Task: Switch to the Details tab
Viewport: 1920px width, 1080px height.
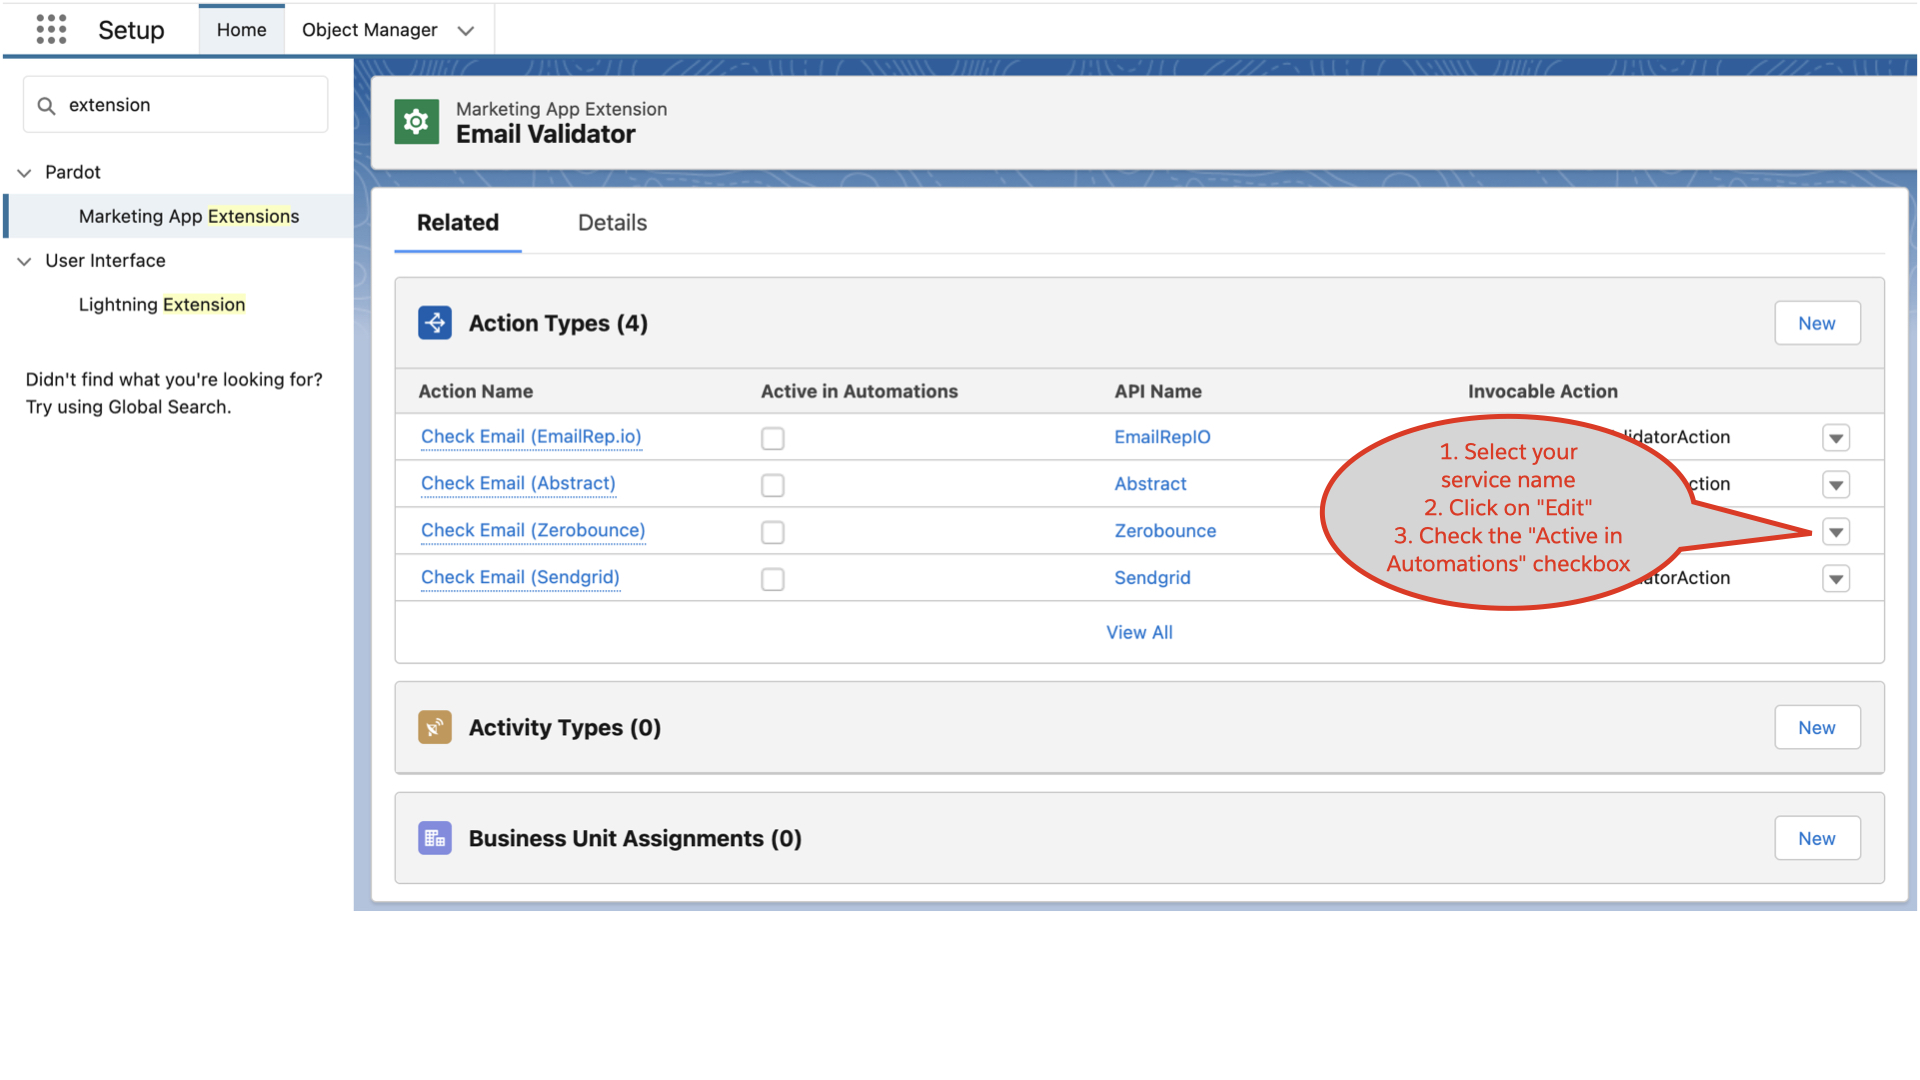Action: [x=611, y=222]
